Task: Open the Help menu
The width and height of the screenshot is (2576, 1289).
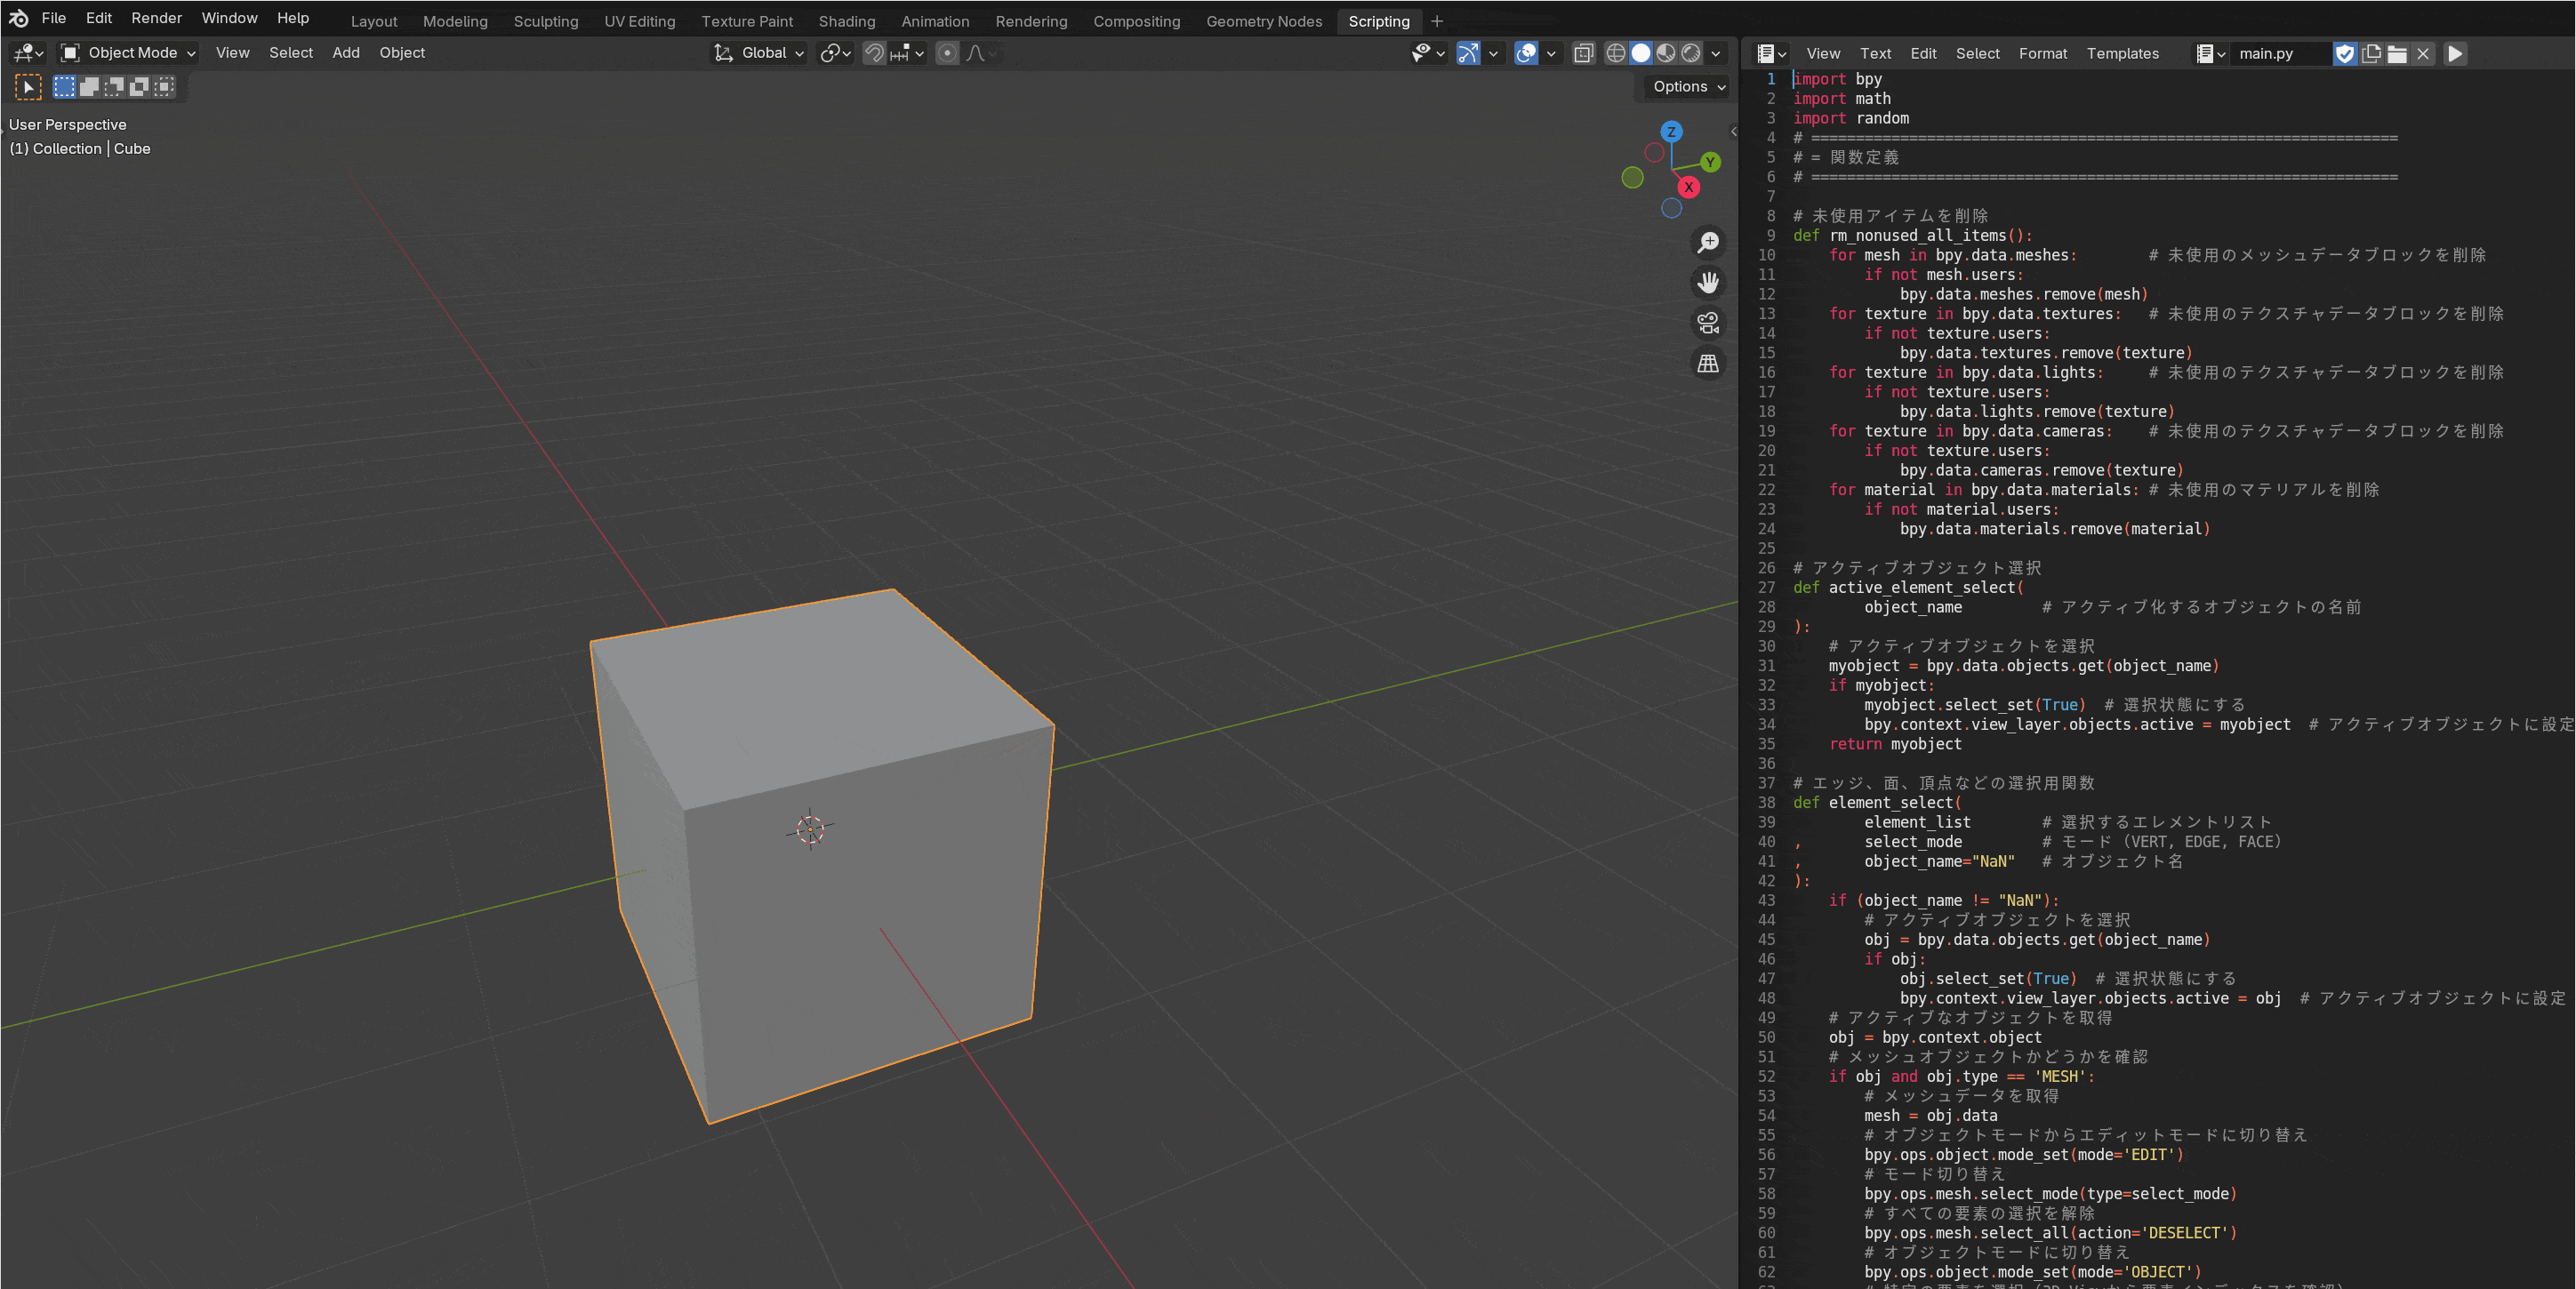Action: point(293,18)
